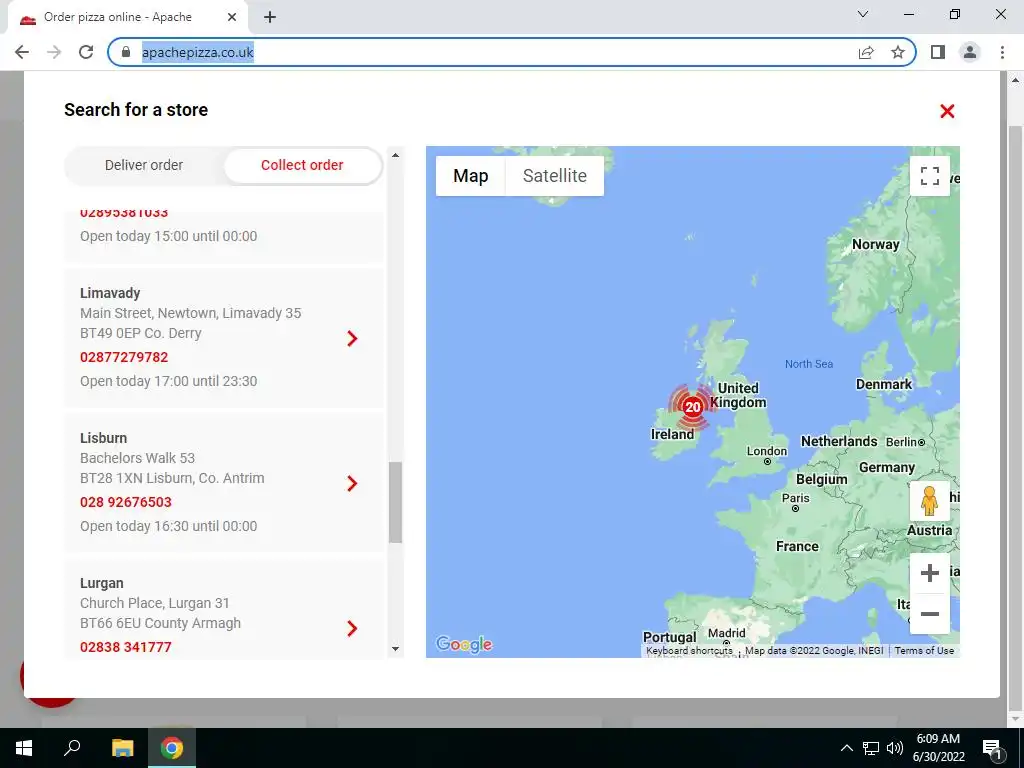
Task: Click Limavady hours 17:00 until 23:30
Action: coord(168,381)
